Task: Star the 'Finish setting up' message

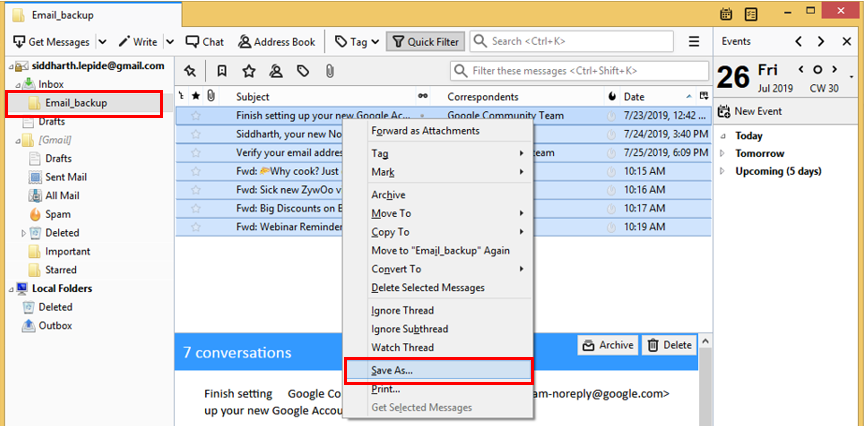Action: pos(195,116)
